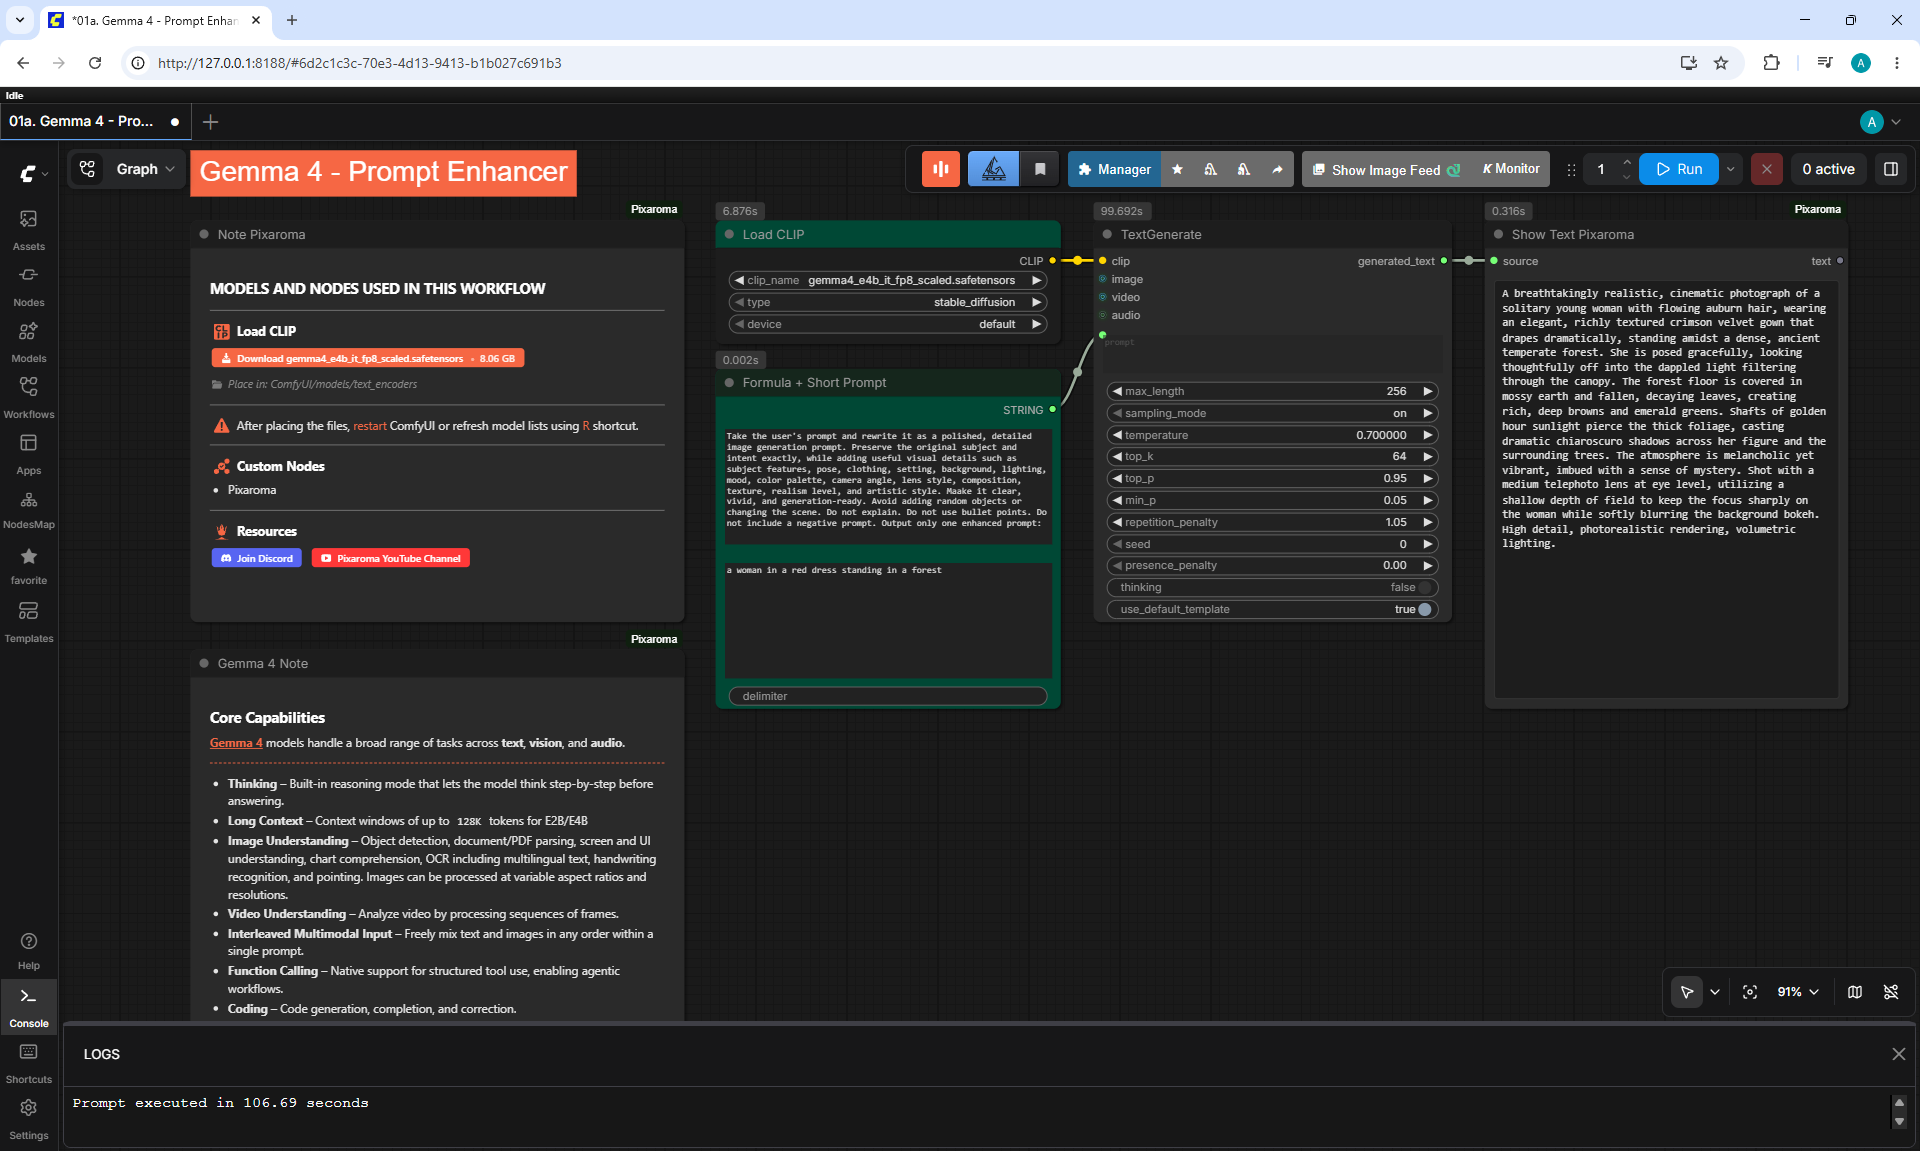
Task: Cancel the current run with the red X
Action: tap(1767, 169)
